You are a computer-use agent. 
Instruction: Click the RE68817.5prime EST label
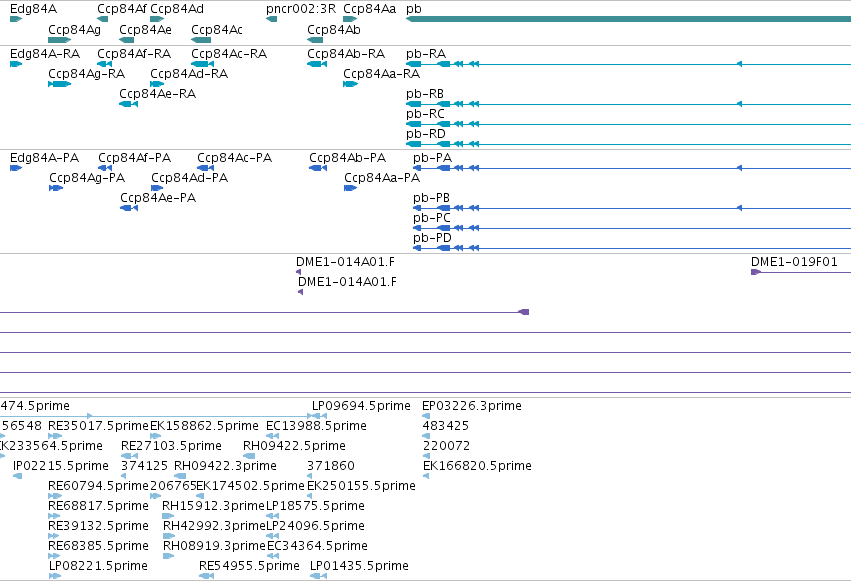point(98,506)
